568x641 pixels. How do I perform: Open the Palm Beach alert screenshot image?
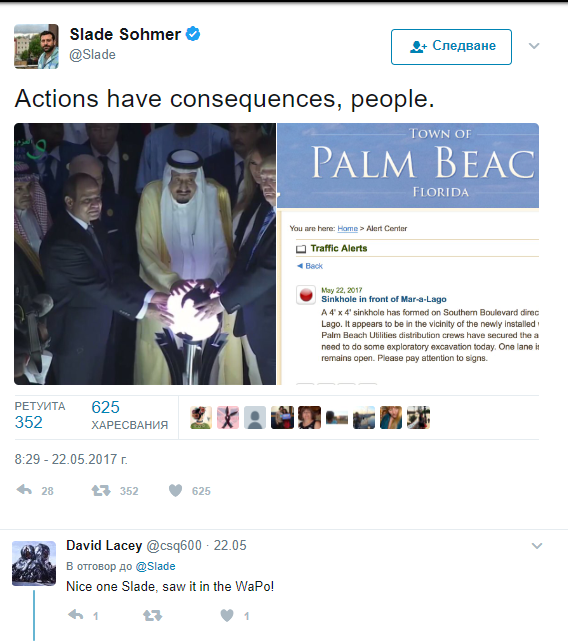point(408,254)
